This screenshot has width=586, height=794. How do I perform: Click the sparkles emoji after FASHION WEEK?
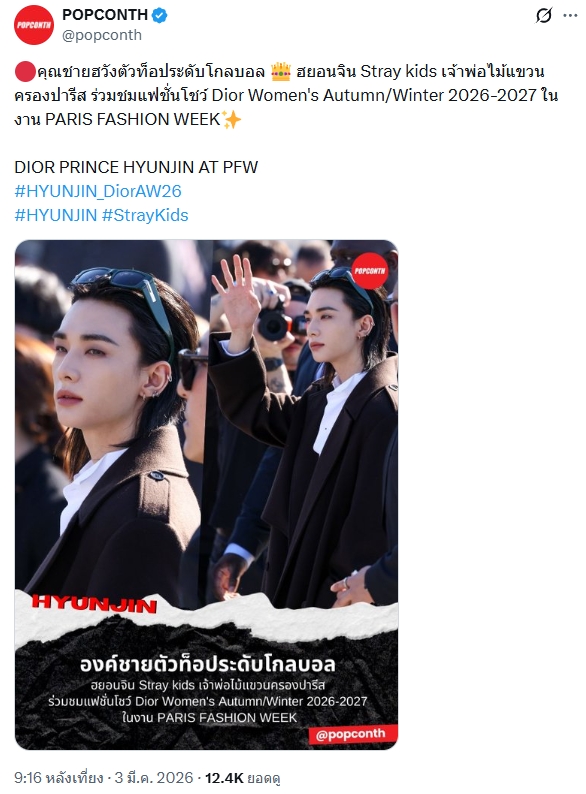[x=231, y=120]
